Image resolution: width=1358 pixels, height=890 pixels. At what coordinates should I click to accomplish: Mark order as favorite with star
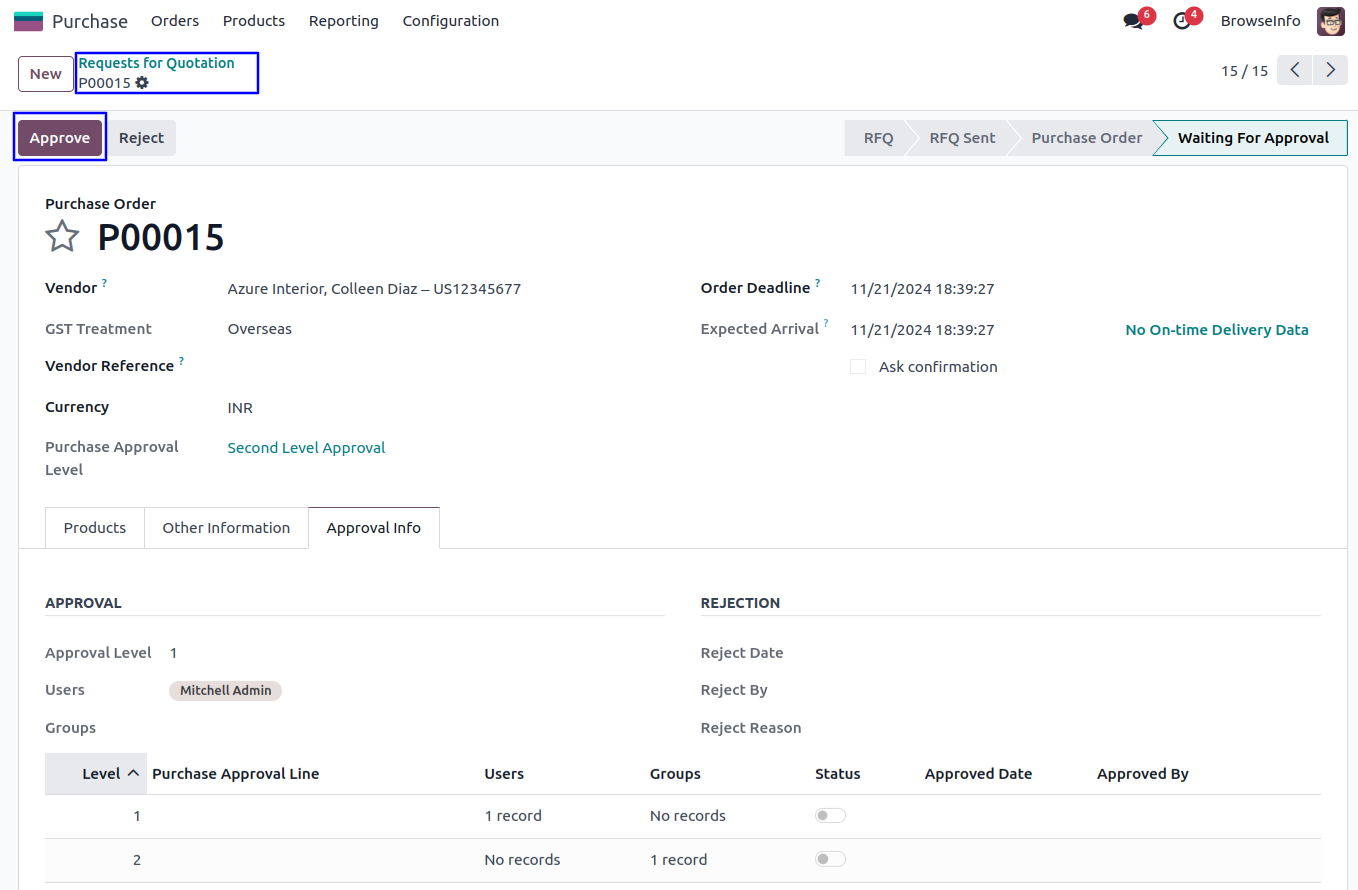point(62,237)
